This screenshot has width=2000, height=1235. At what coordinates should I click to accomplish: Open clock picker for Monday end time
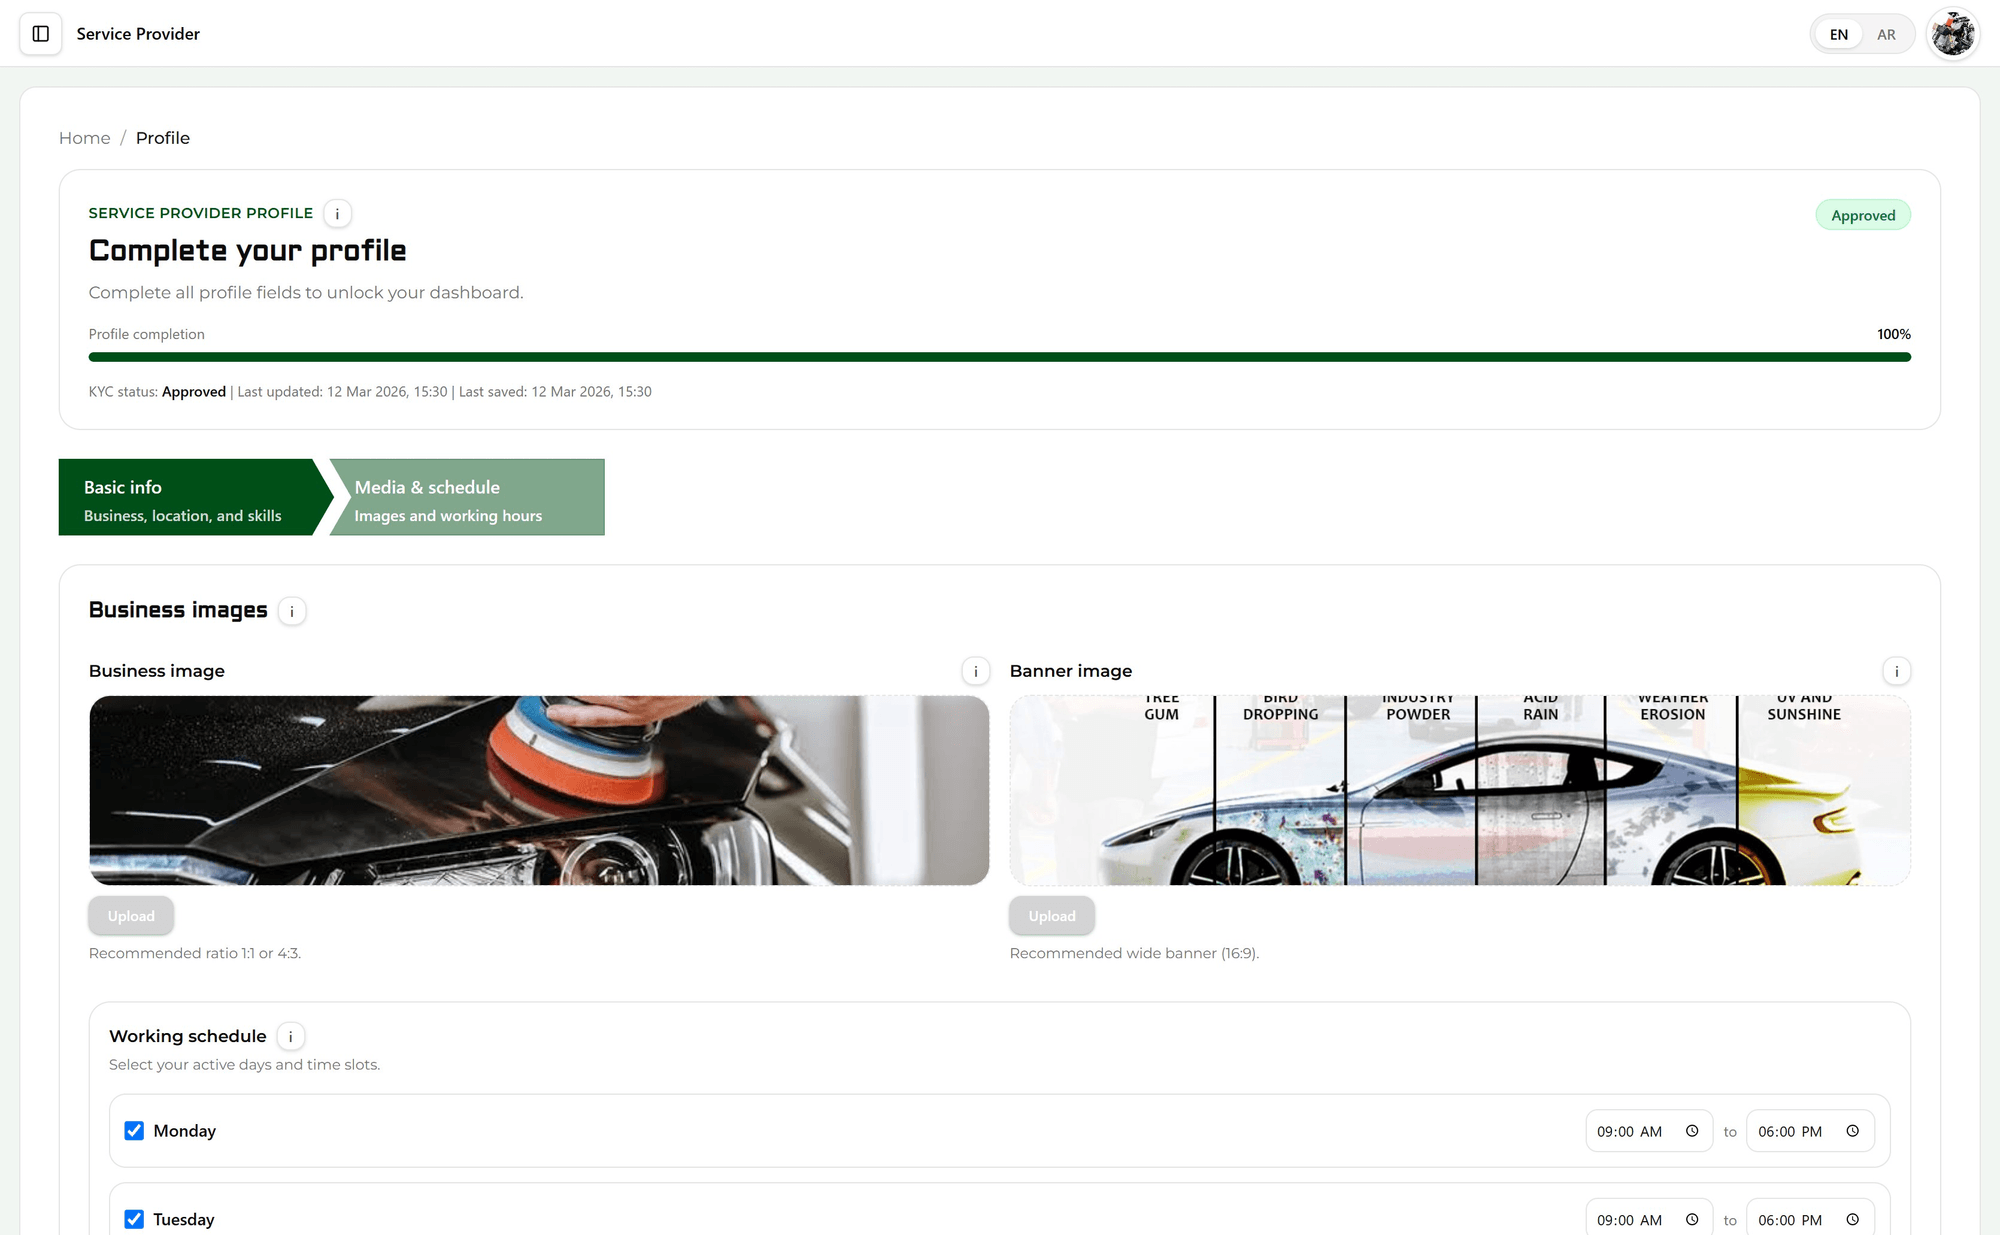(1853, 1131)
